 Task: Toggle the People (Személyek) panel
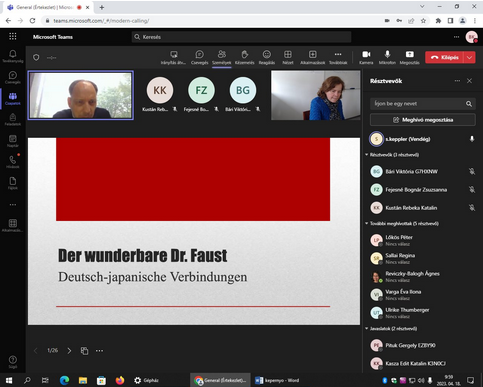point(222,57)
